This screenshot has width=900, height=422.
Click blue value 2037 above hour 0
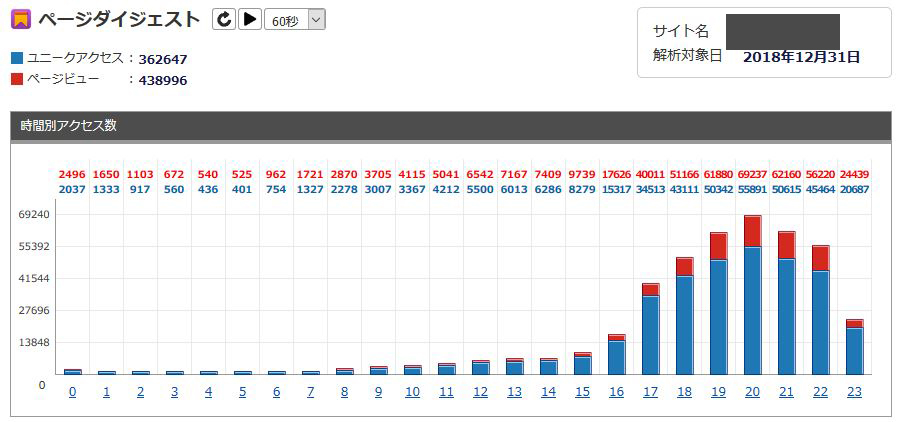click(72, 189)
